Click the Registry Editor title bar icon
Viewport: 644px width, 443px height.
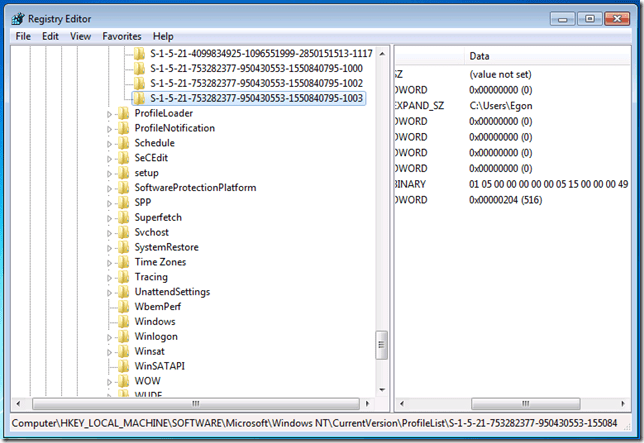[18, 16]
